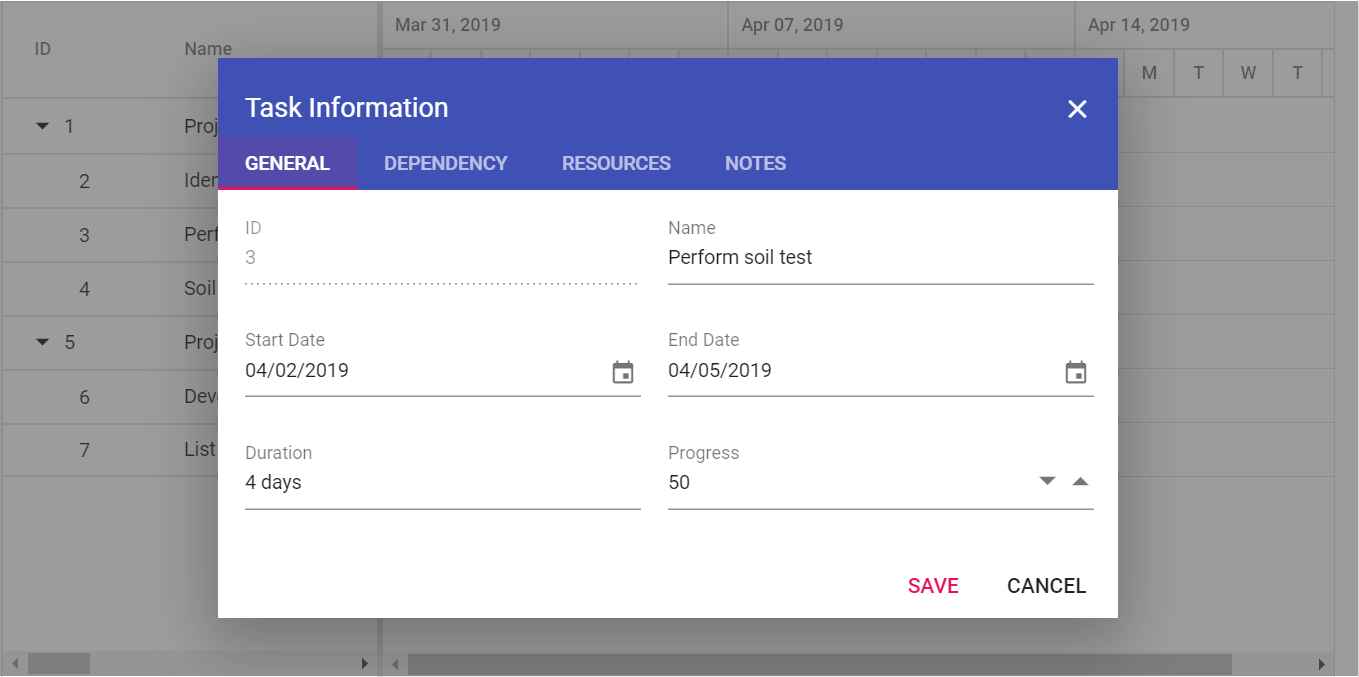Open the Resources tab

(x=616, y=163)
